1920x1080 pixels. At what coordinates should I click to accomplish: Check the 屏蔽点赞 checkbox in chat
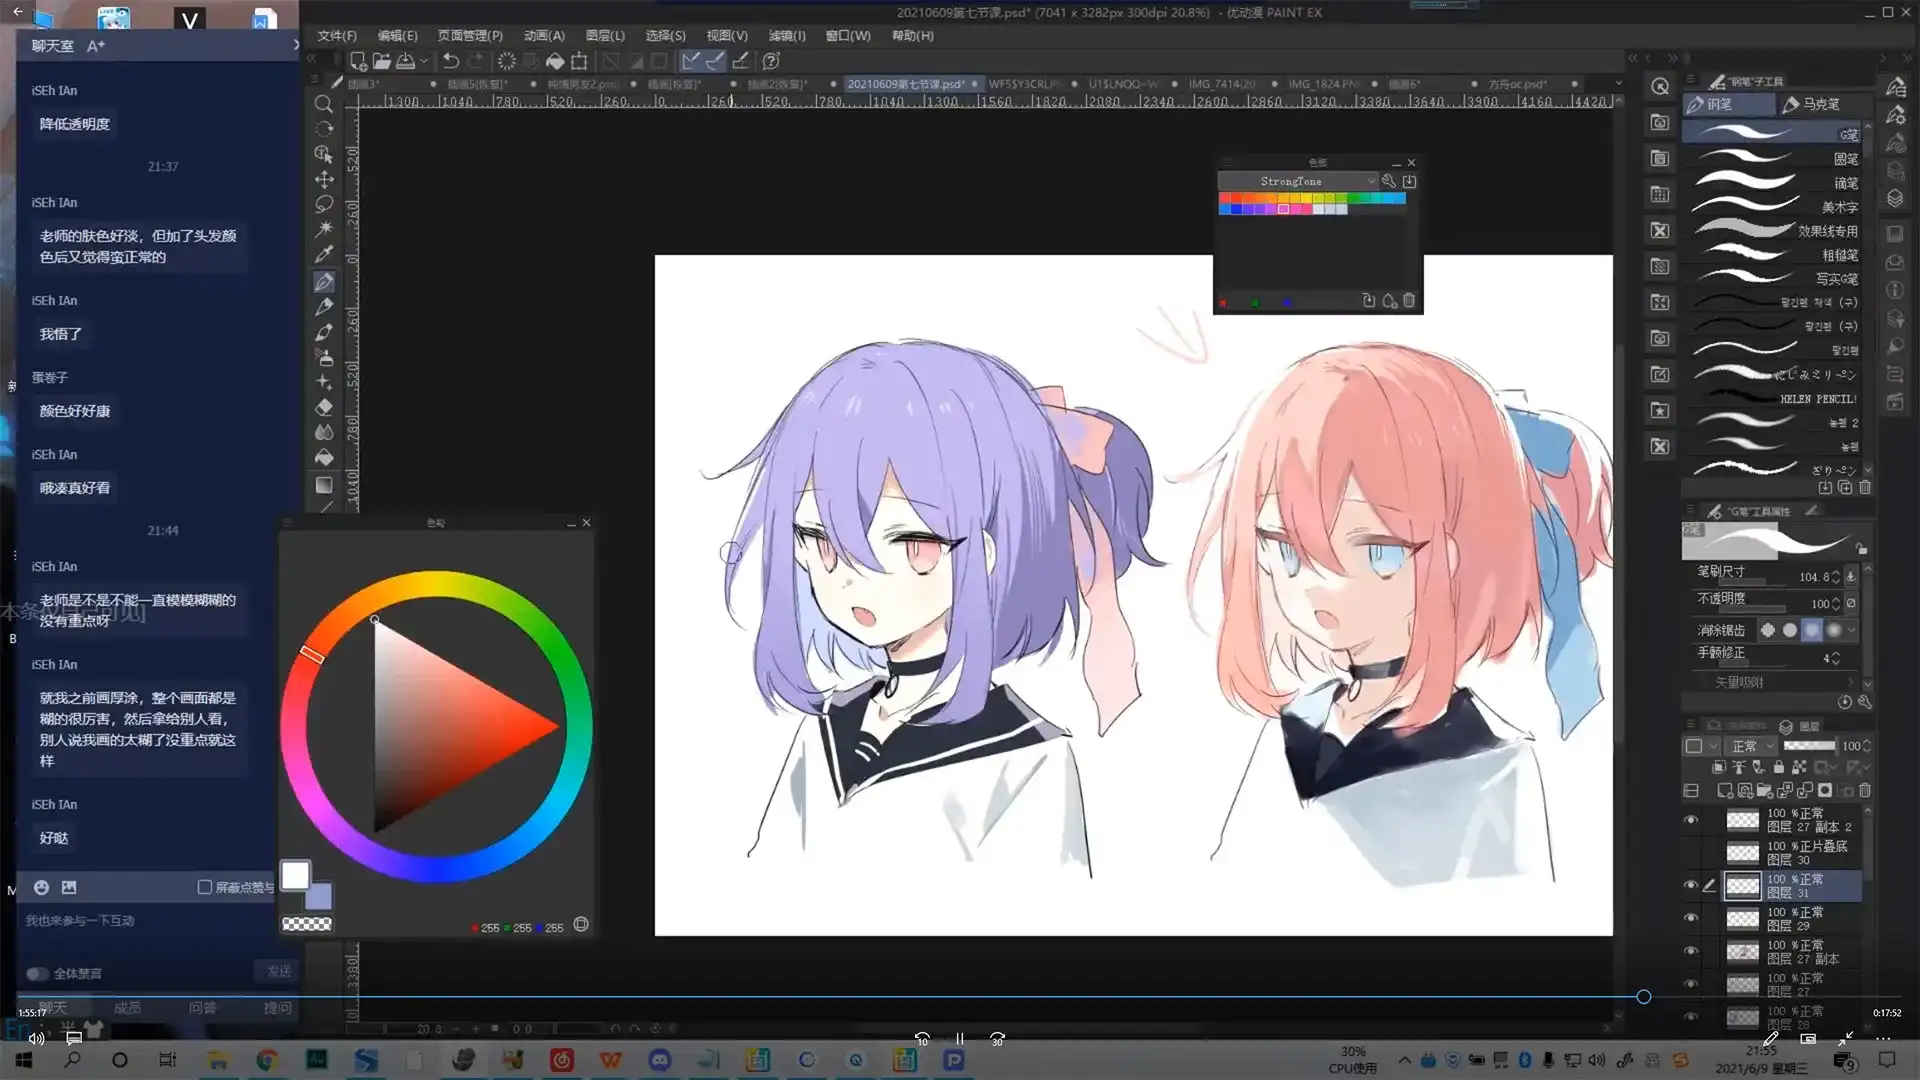[x=205, y=887]
